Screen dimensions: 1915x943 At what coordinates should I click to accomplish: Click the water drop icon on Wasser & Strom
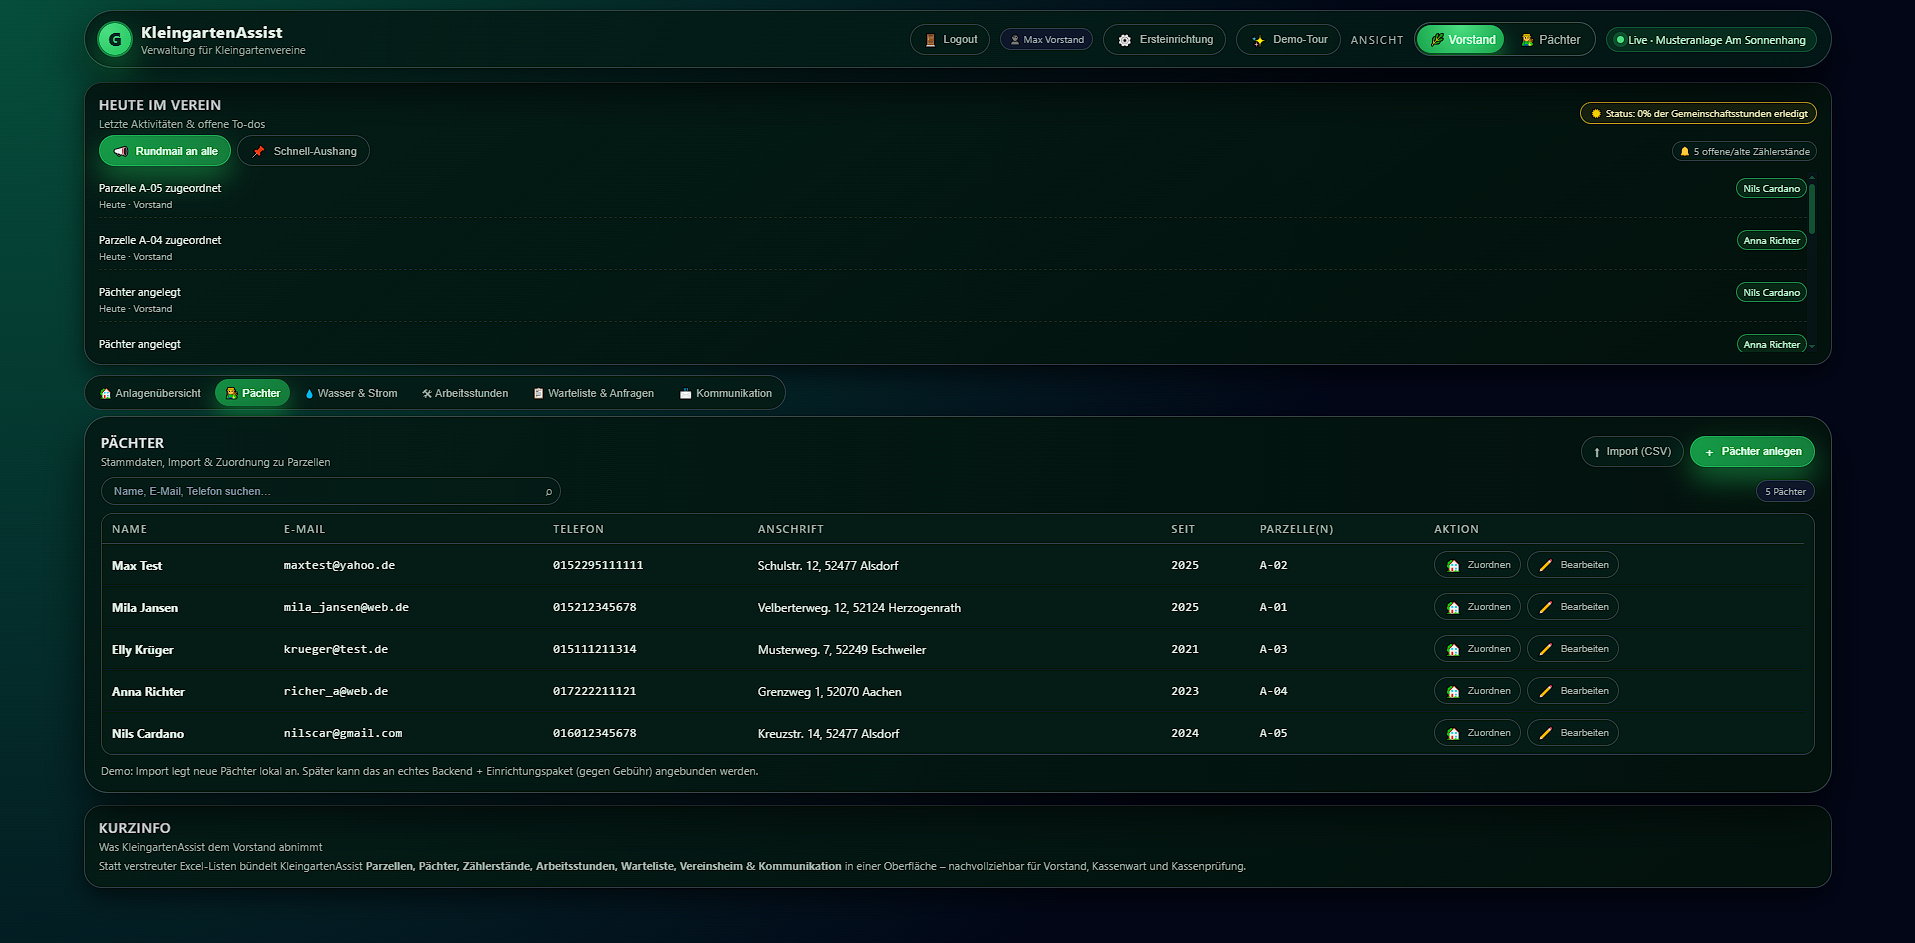310,393
